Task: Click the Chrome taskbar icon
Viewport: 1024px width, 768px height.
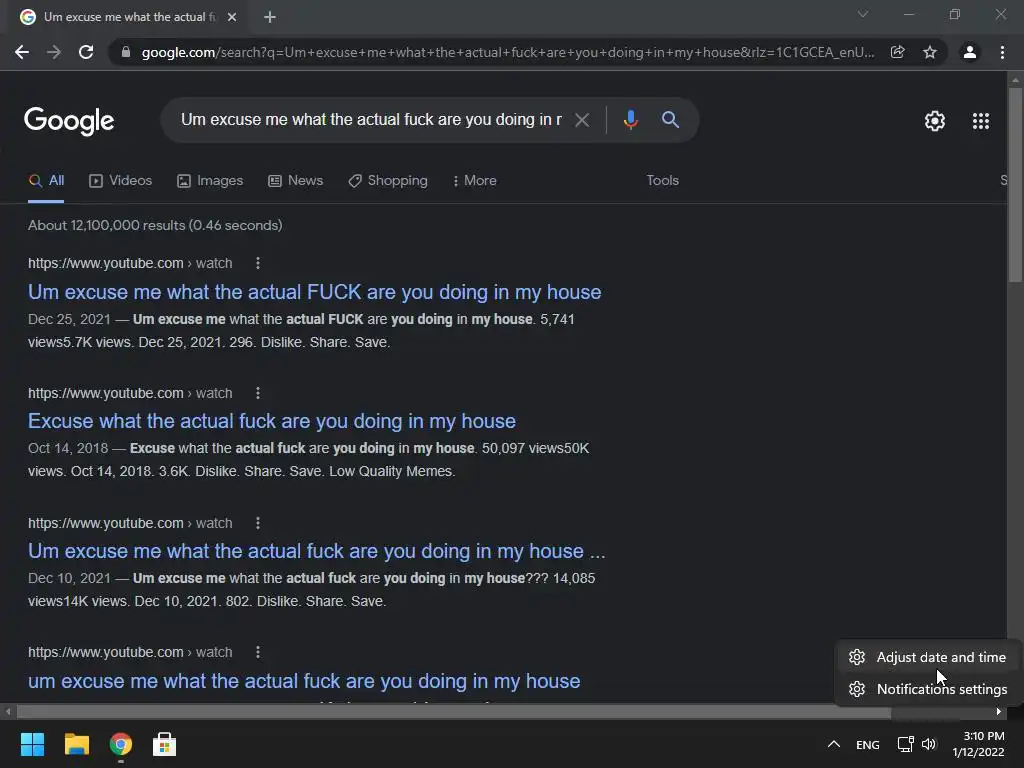Action: [121, 744]
